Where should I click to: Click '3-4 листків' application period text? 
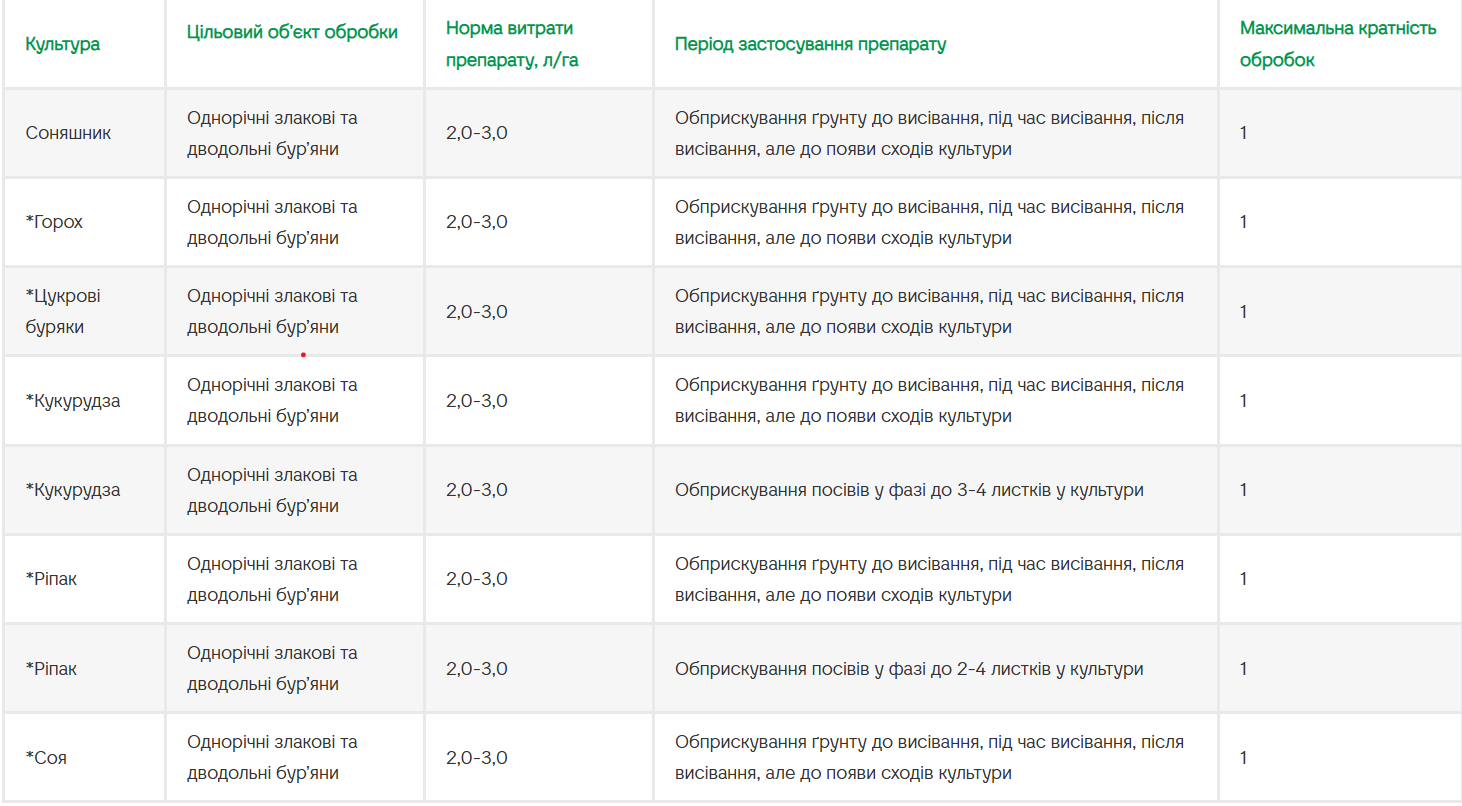click(1003, 490)
